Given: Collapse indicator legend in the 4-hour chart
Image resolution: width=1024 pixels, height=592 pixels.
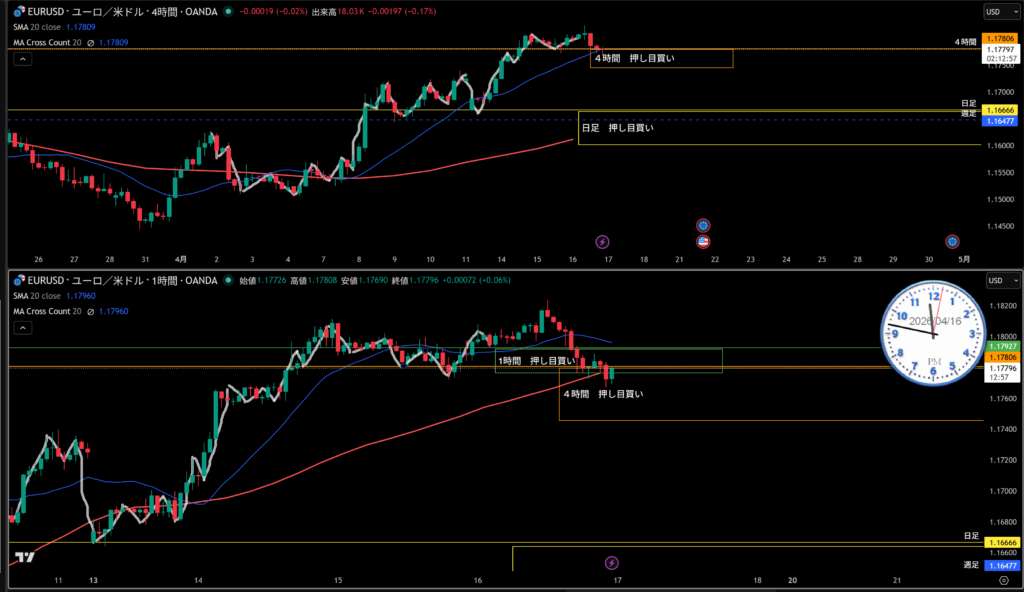Looking at the screenshot, I should (23, 59).
